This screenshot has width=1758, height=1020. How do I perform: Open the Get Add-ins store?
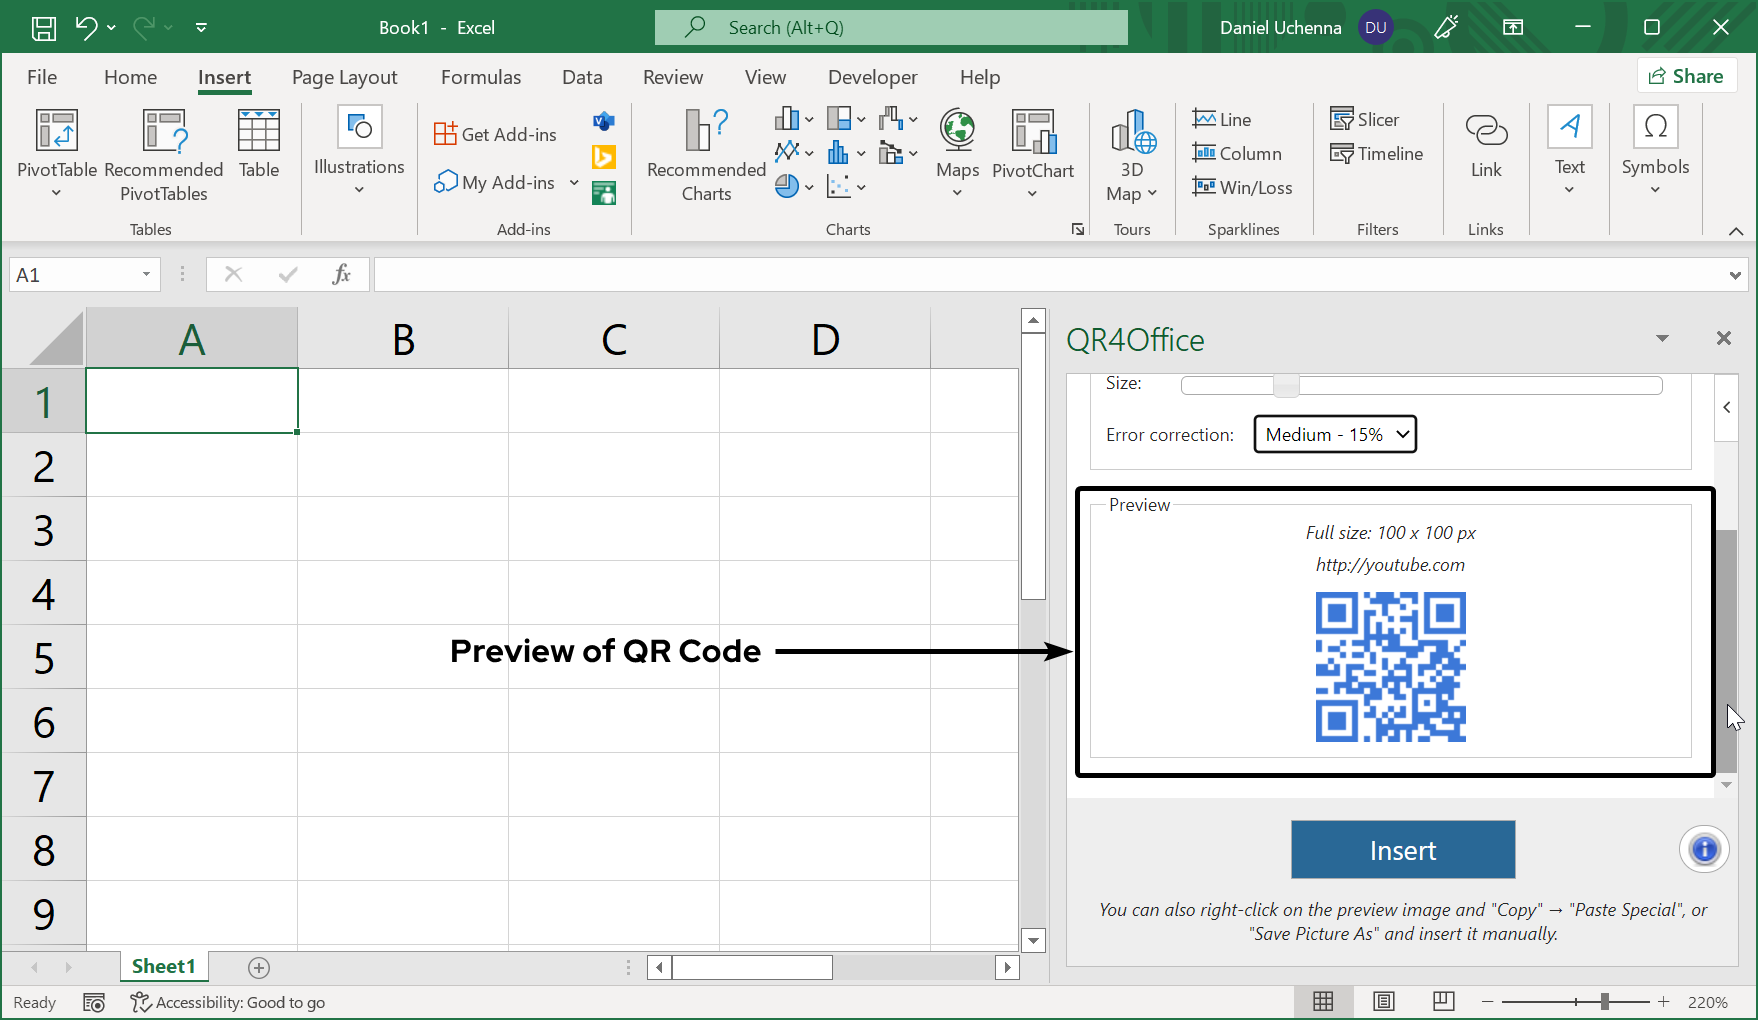tap(495, 132)
